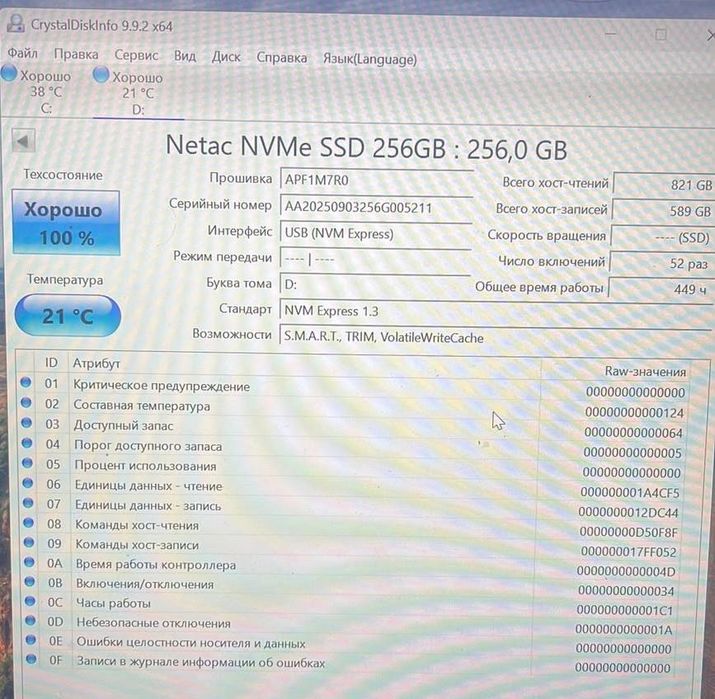Click the status dot of attribute 0E
This screenshot has height=699, width=715.
31,640
